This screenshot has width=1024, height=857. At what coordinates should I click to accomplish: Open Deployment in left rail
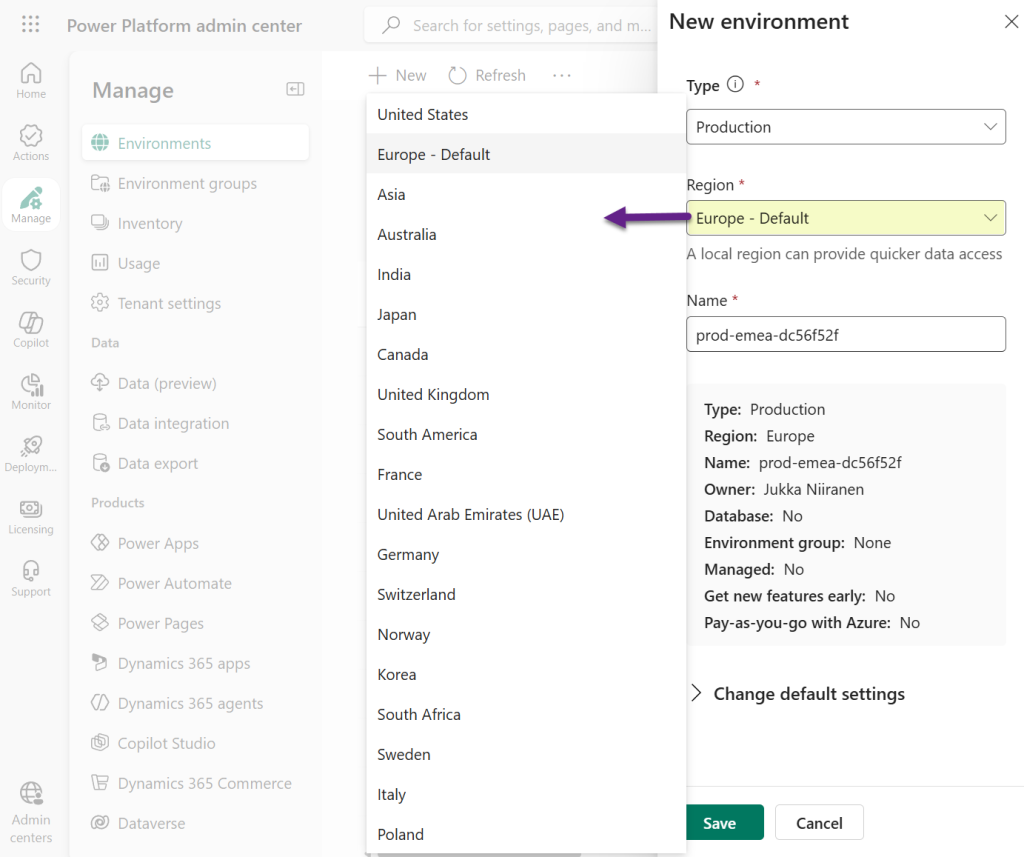pos(31,454)
